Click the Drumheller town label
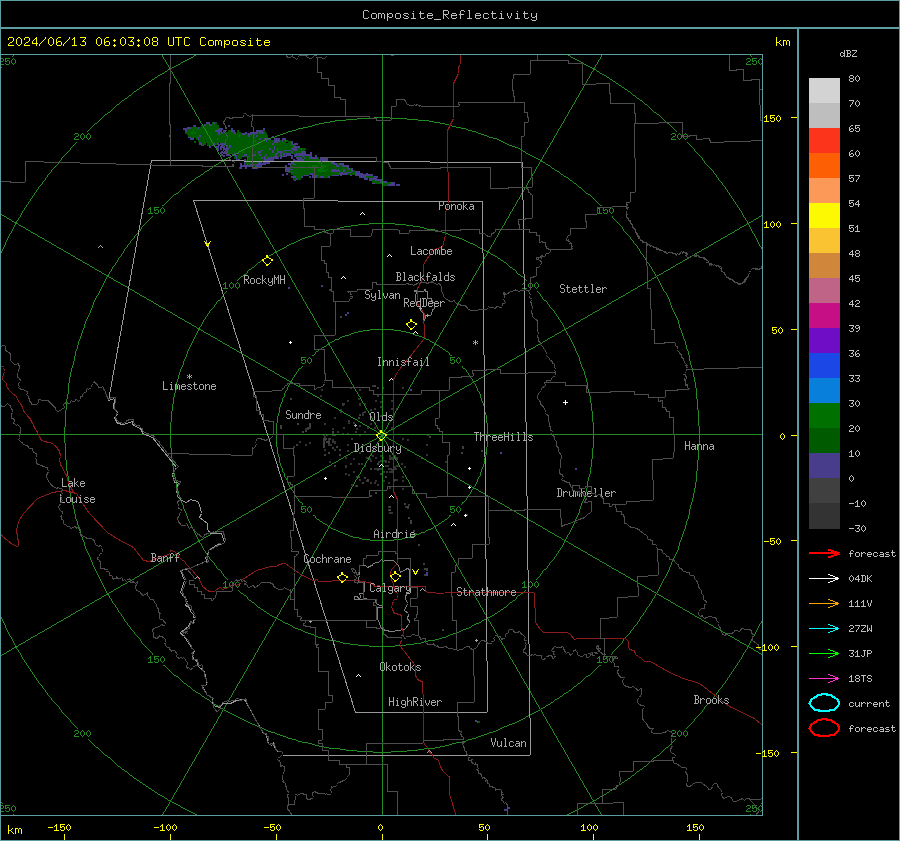Screen dimensions: 900x841 point(586,493)
